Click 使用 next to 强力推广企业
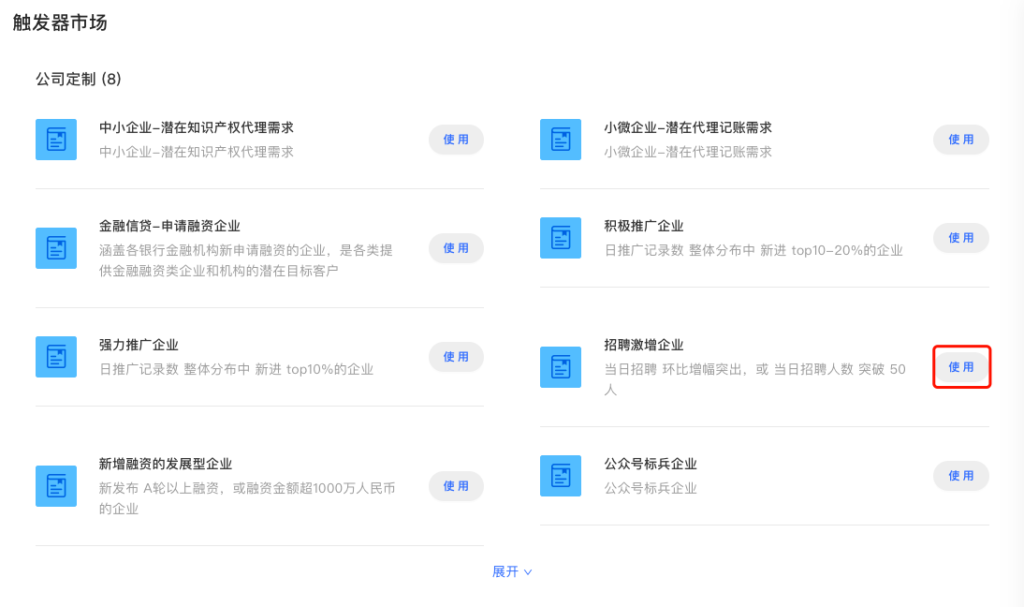 [x=456, y=357]
